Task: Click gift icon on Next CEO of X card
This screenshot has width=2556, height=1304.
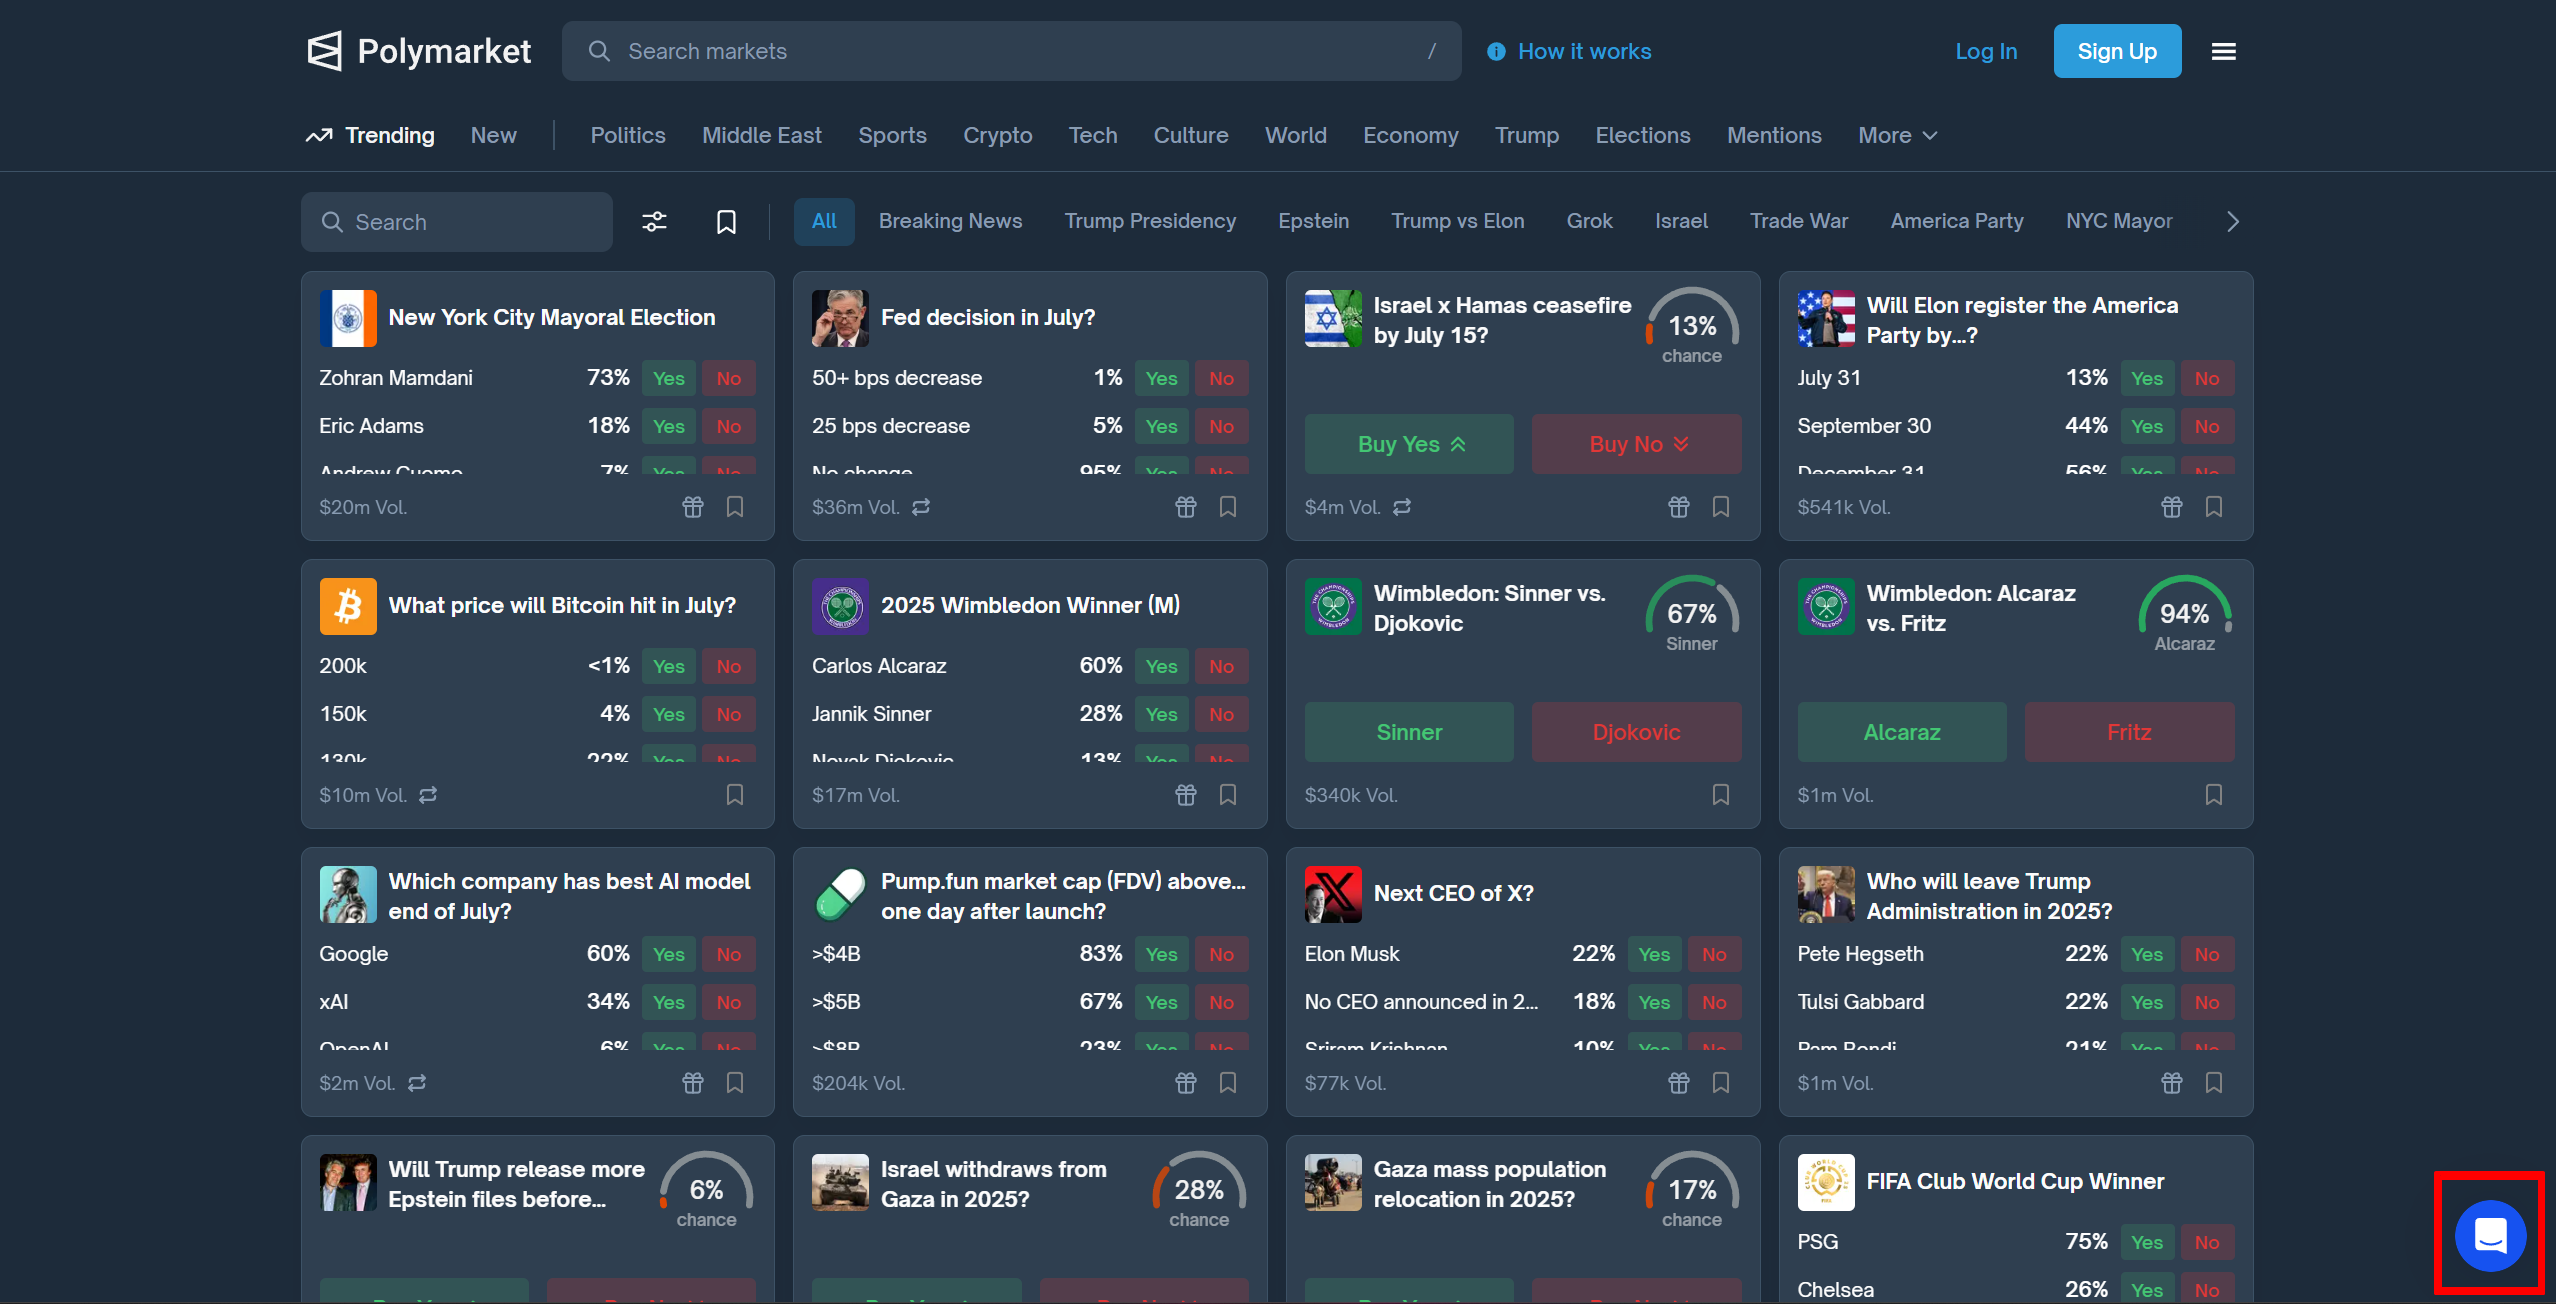Action: point(1678,1083)
